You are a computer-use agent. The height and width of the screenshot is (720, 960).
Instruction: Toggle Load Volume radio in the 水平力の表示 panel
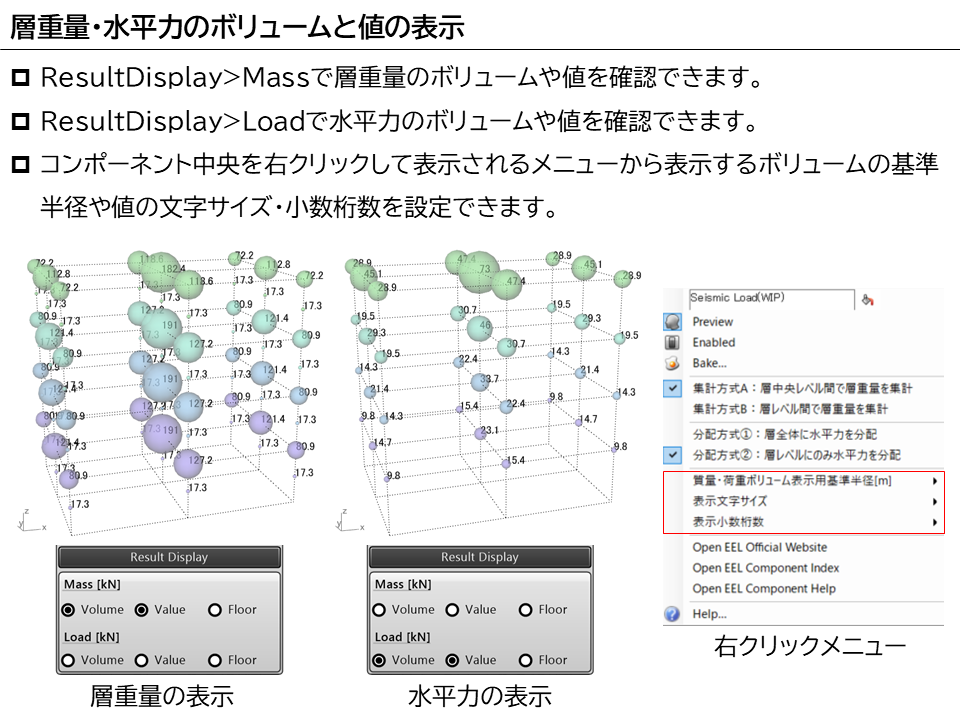coord(379,661)
